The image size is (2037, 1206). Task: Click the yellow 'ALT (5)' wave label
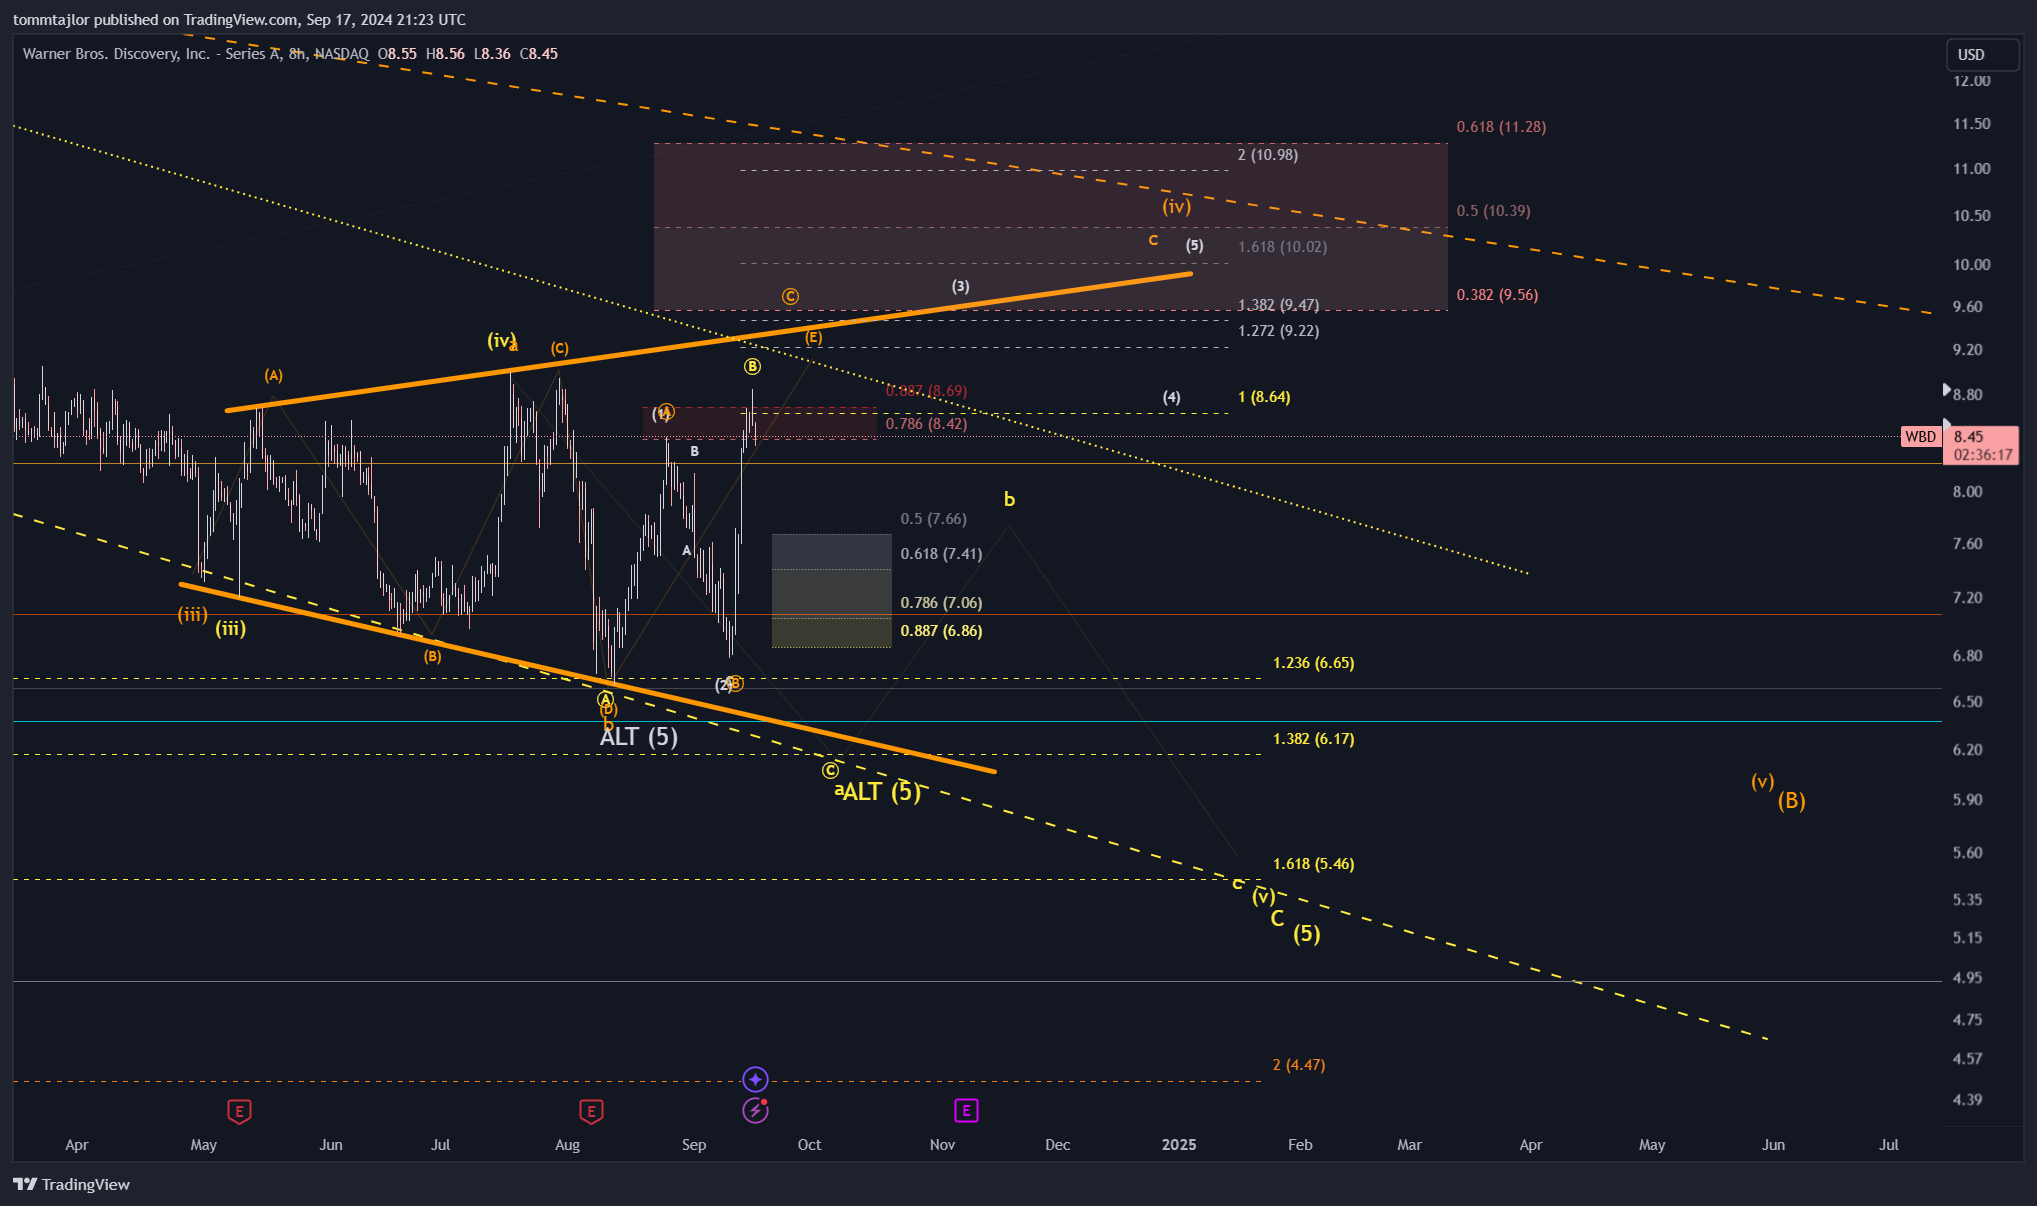point(881,792)
